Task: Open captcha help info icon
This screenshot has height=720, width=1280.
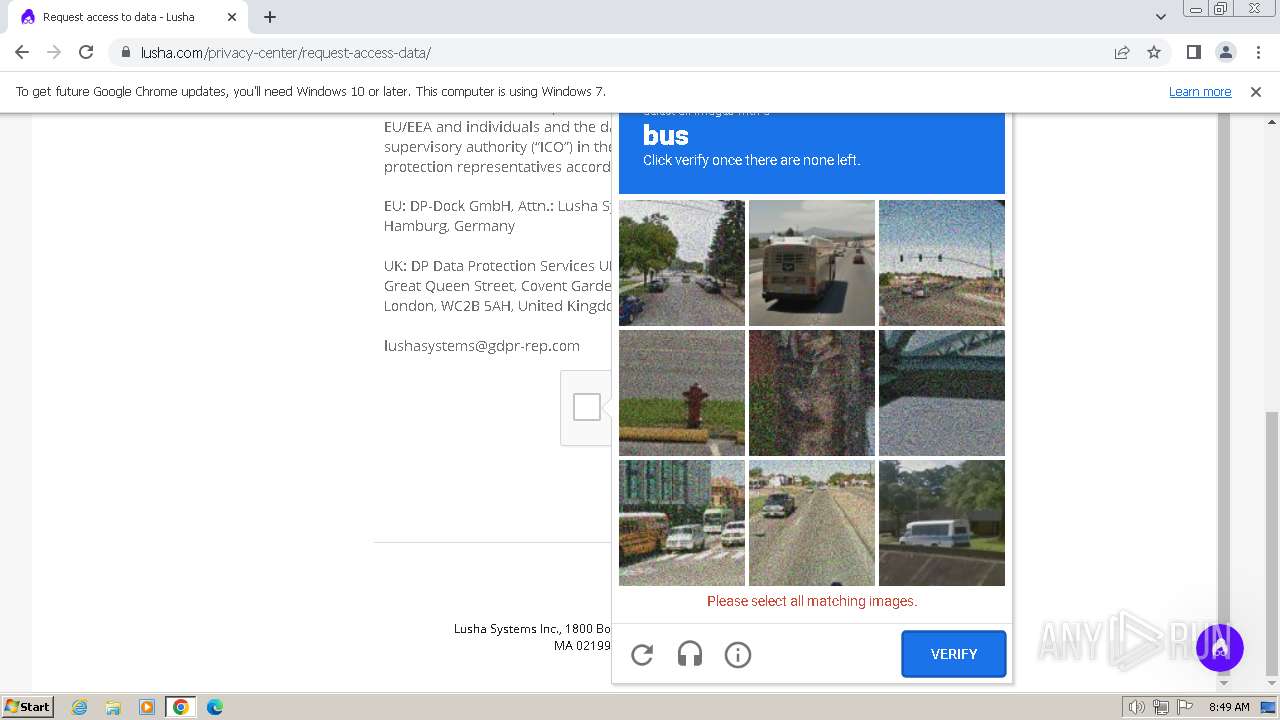Action: (738, 655)
